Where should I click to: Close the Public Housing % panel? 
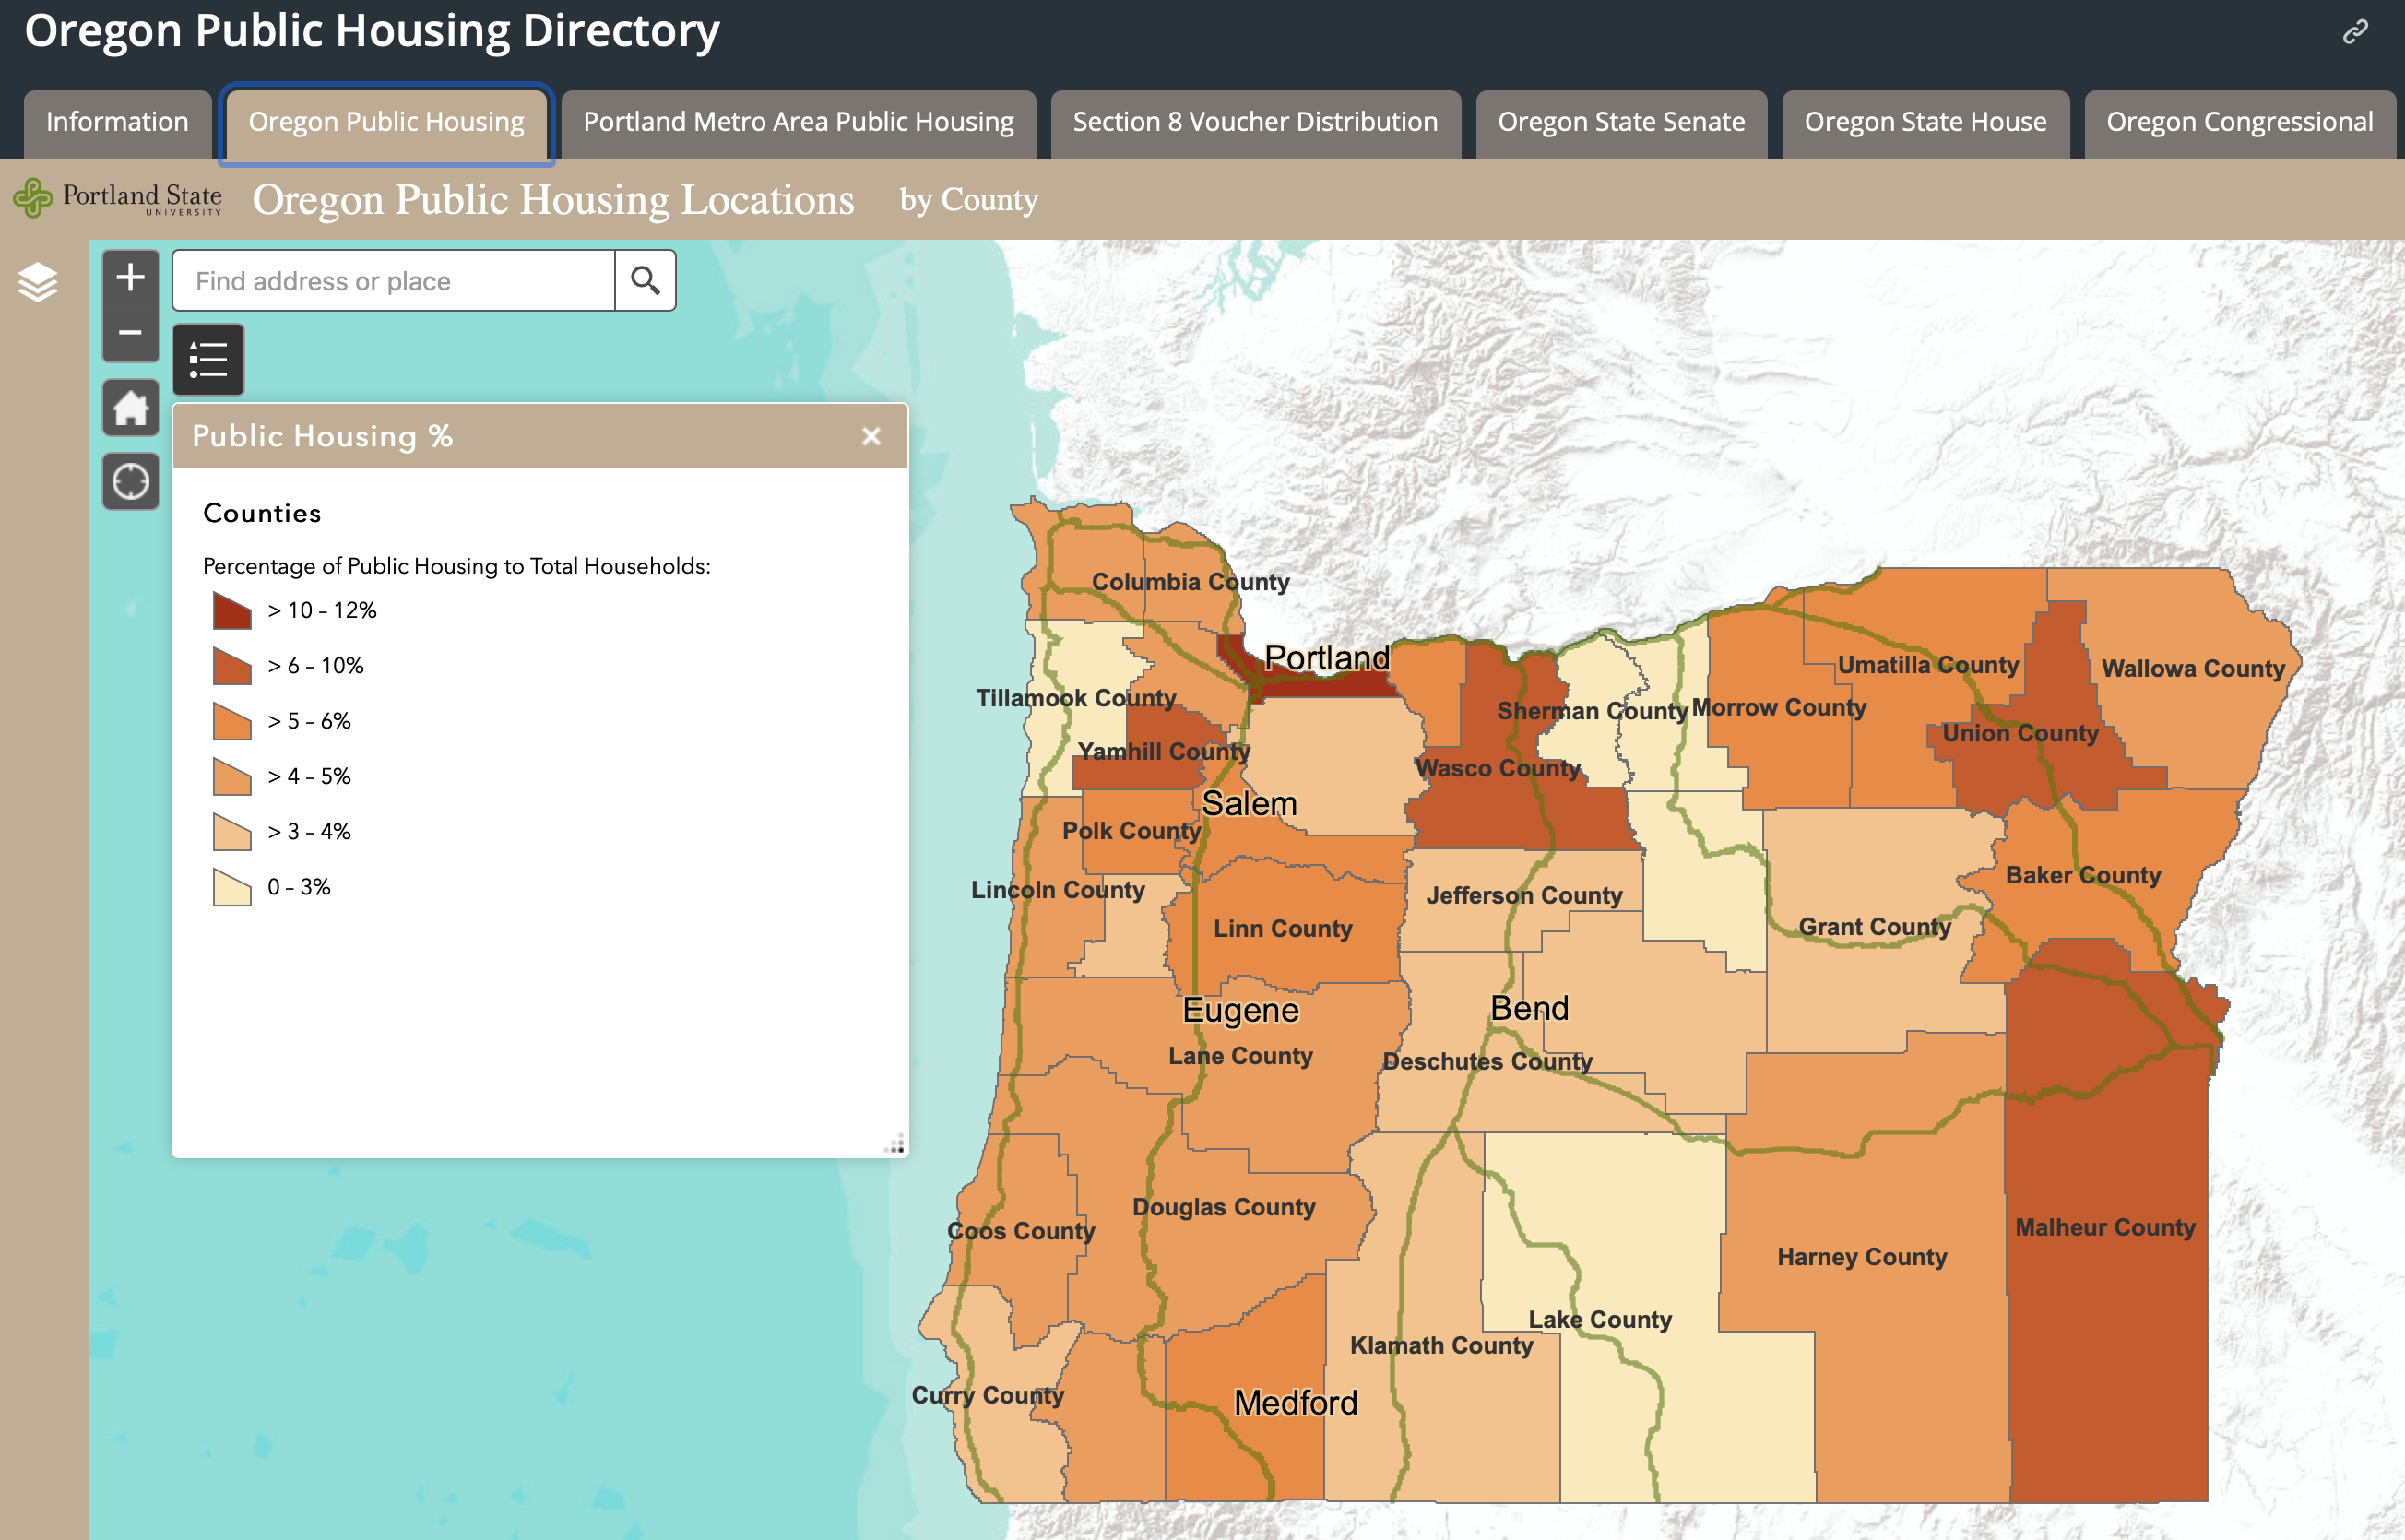coord(871,436)
